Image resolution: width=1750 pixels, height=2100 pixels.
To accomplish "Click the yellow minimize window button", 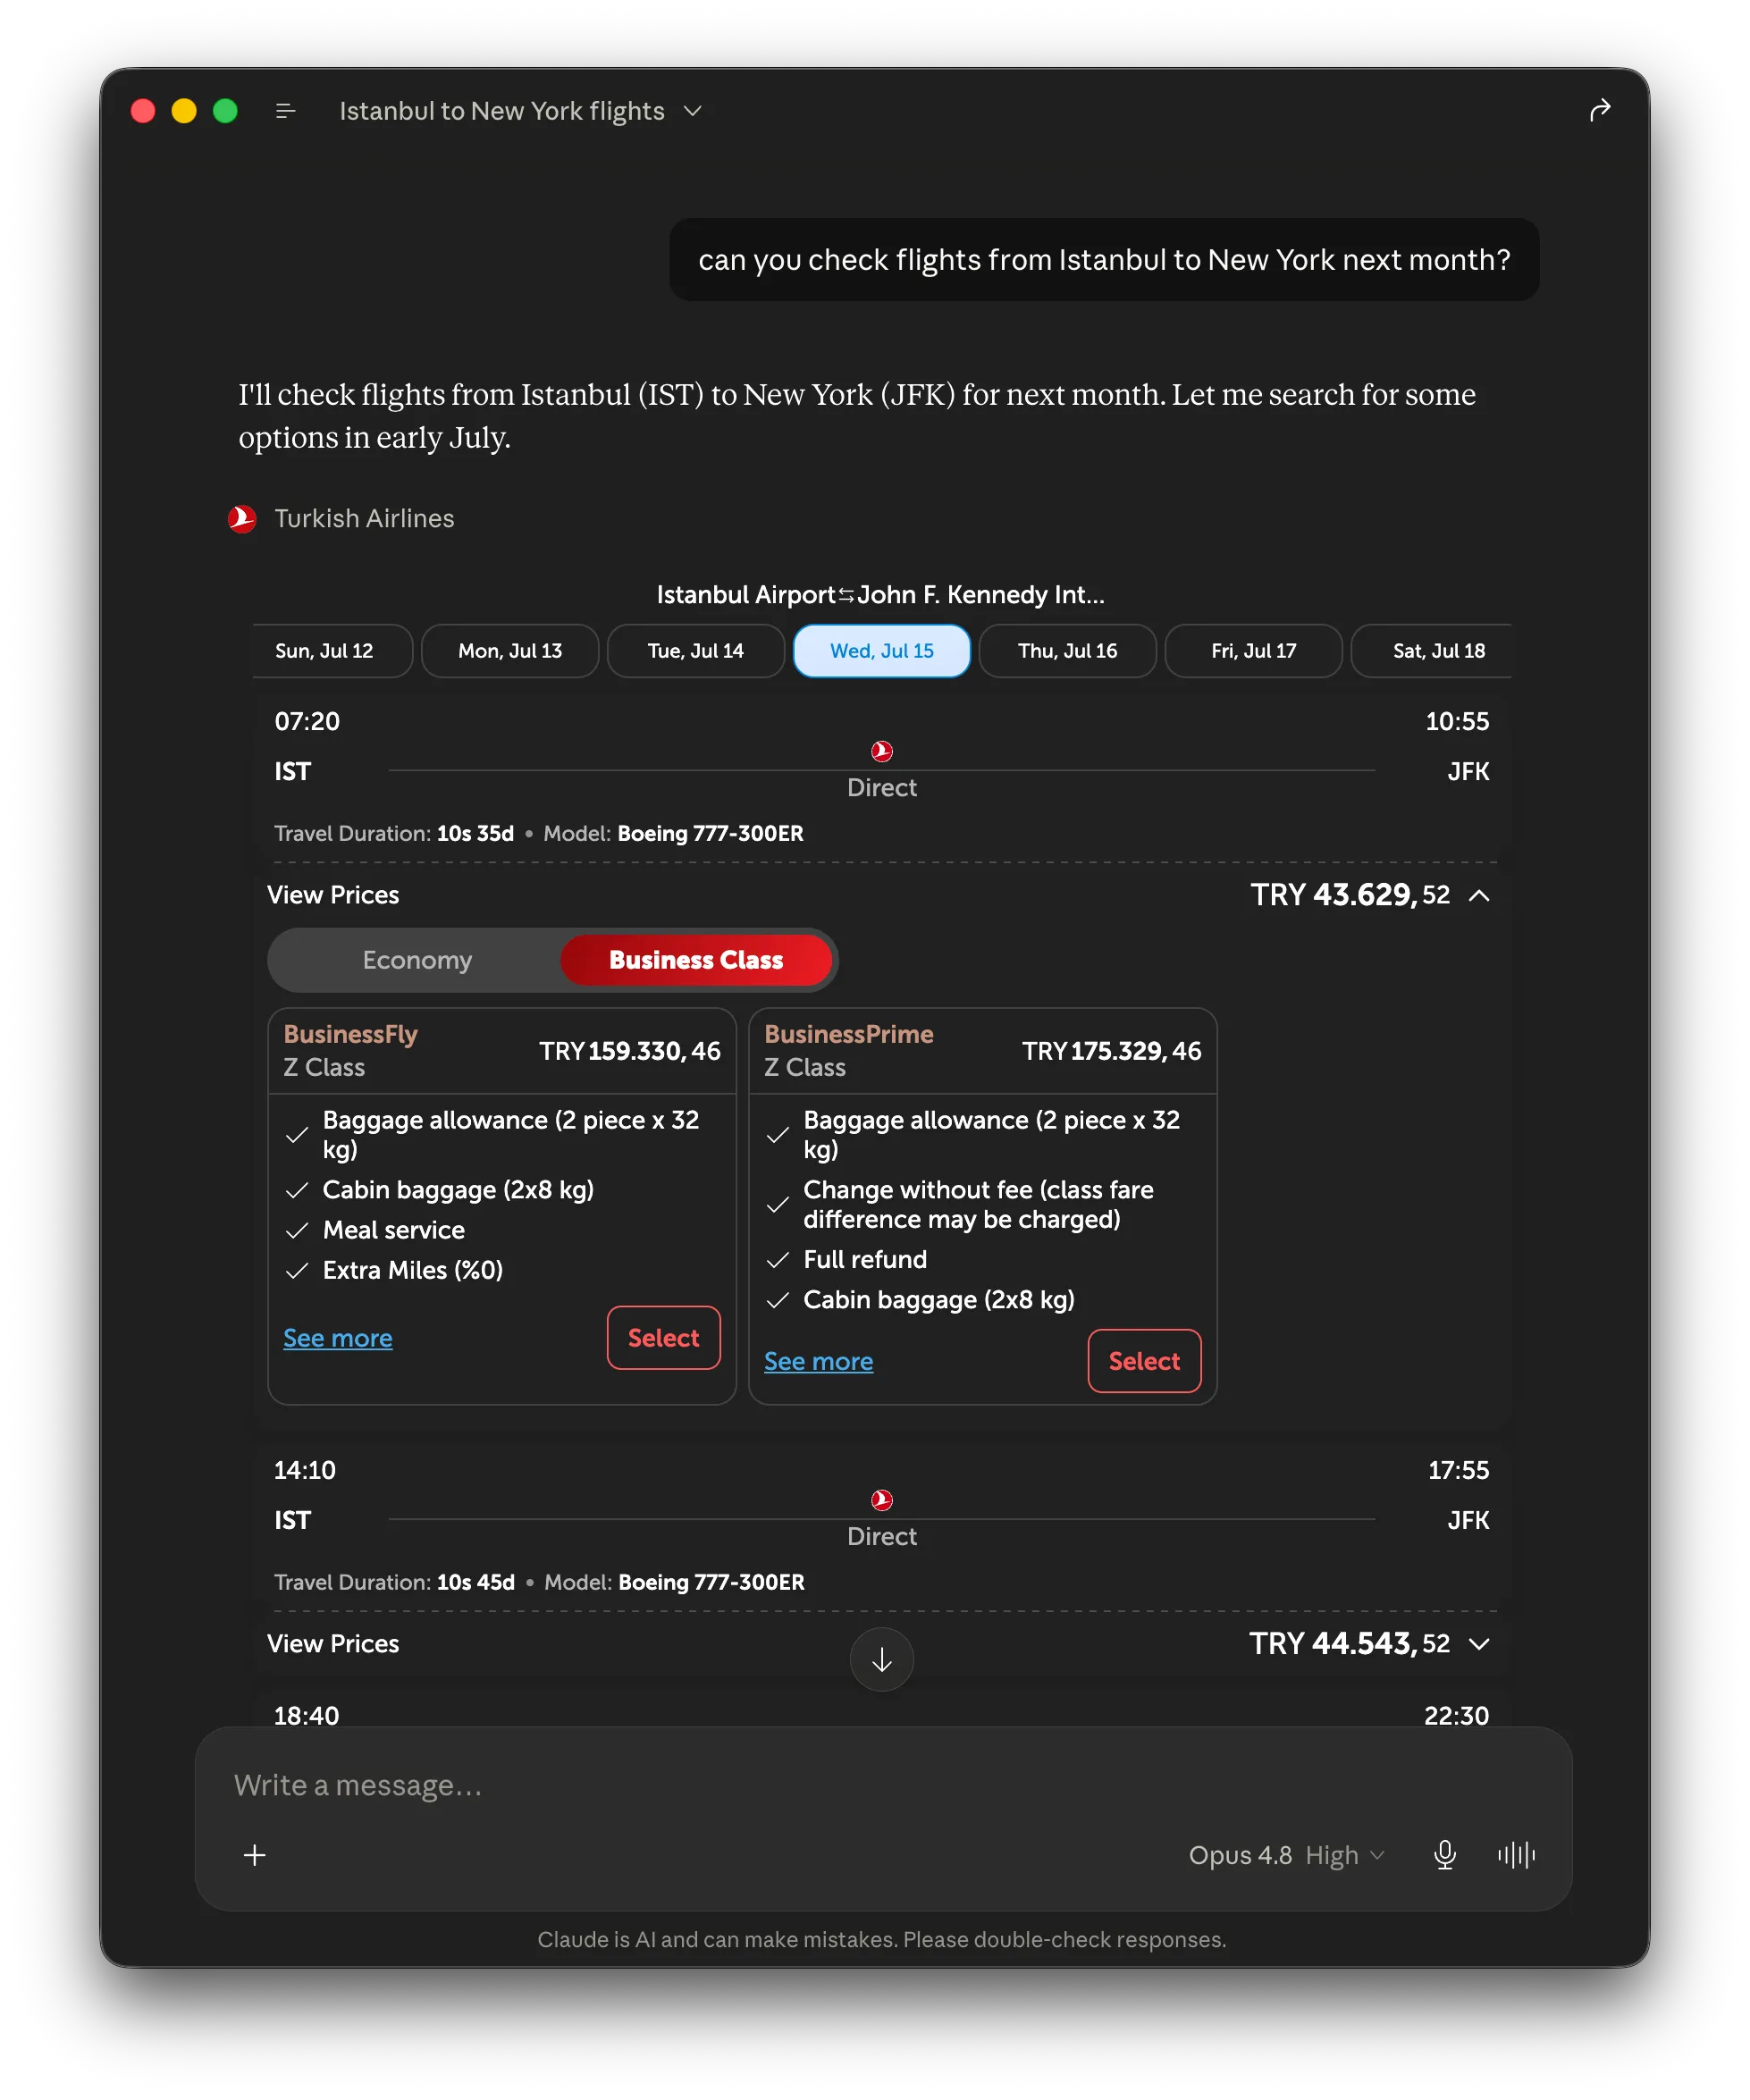I will [x=184, y=111].
